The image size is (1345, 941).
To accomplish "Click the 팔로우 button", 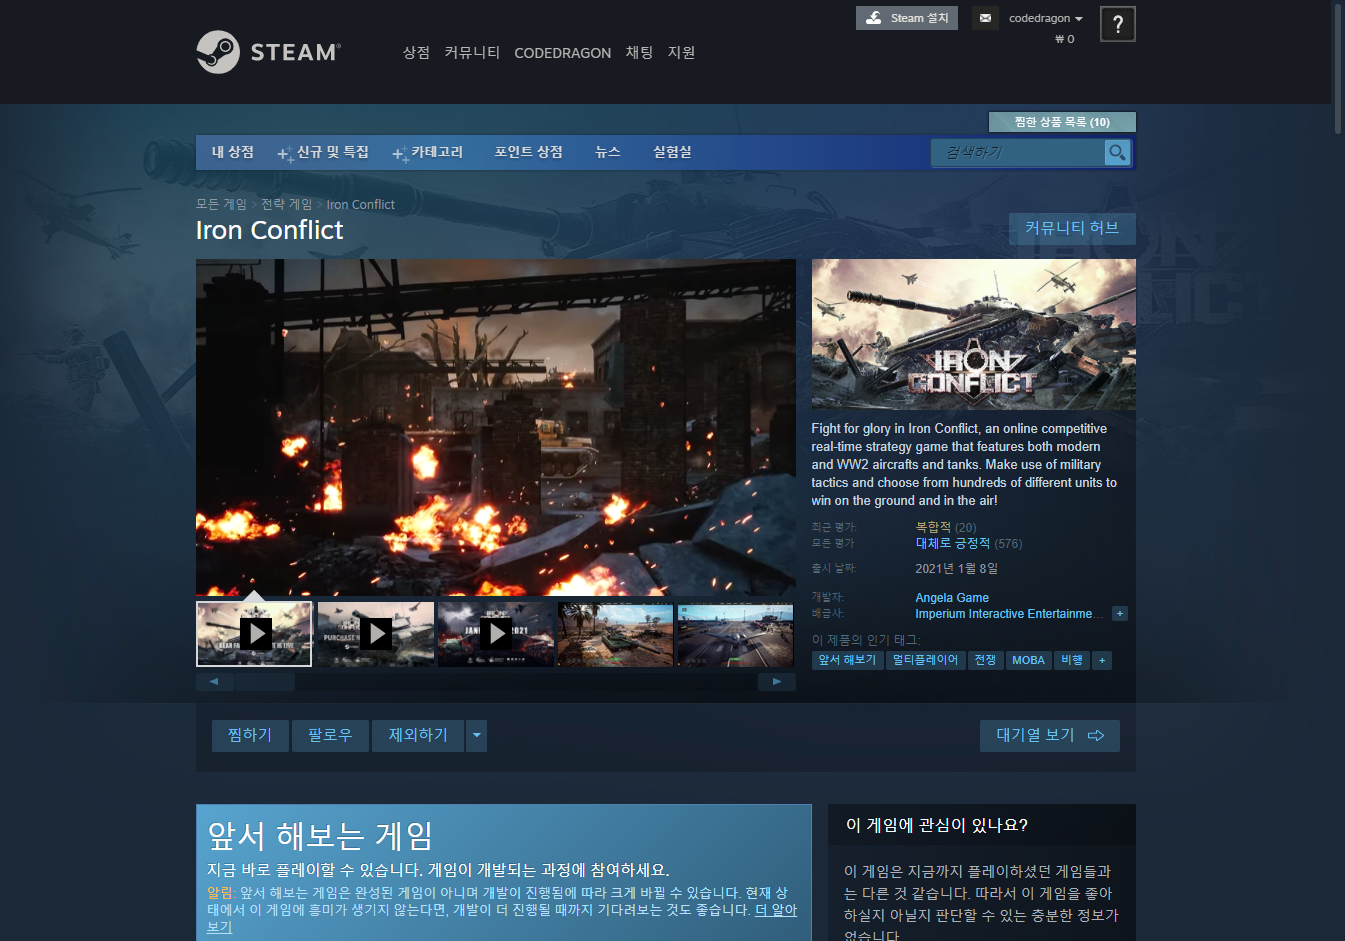I will pyautogui.click(x=330, y=736).
